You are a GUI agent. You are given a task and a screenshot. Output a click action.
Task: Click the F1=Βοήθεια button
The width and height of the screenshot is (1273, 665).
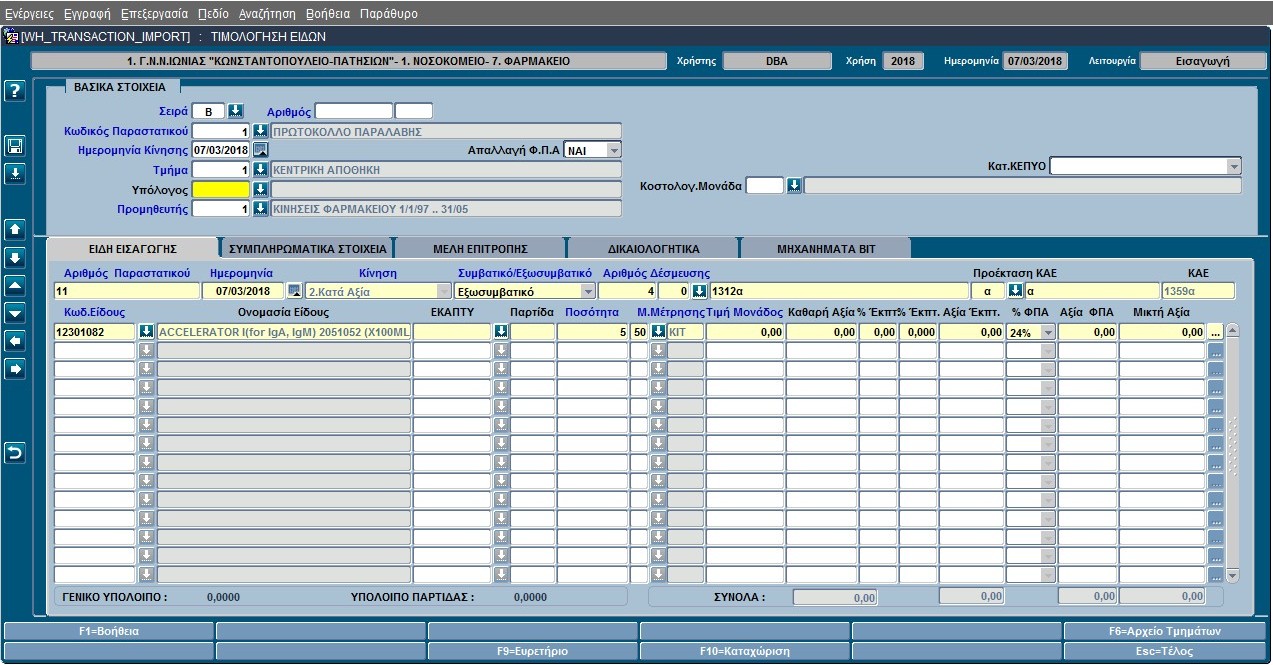point(109,631)
